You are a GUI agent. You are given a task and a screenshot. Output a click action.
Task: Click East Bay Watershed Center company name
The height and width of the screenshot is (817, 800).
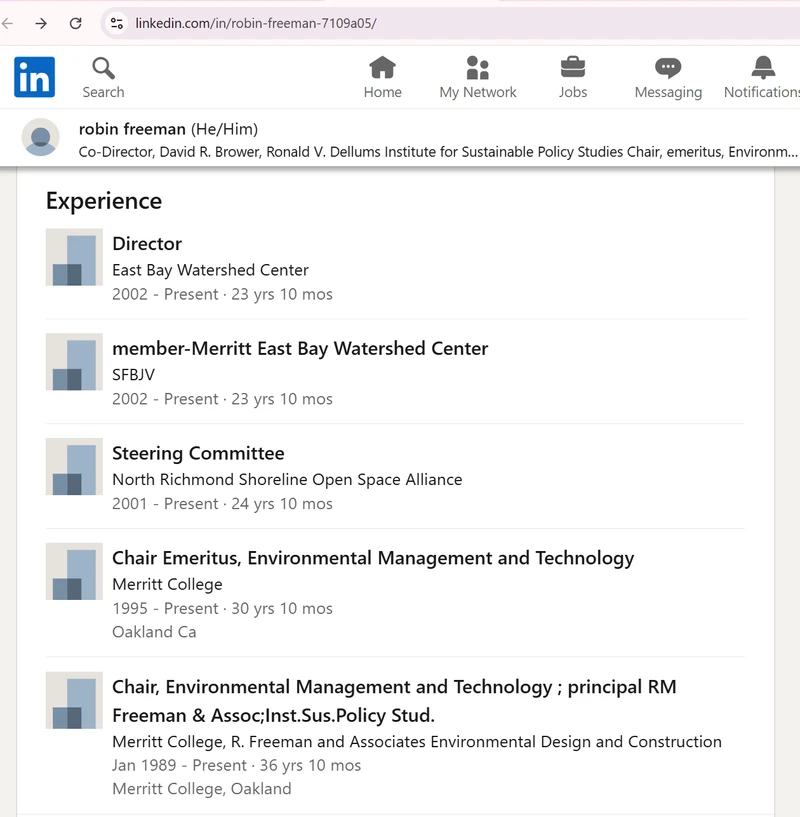210,270
